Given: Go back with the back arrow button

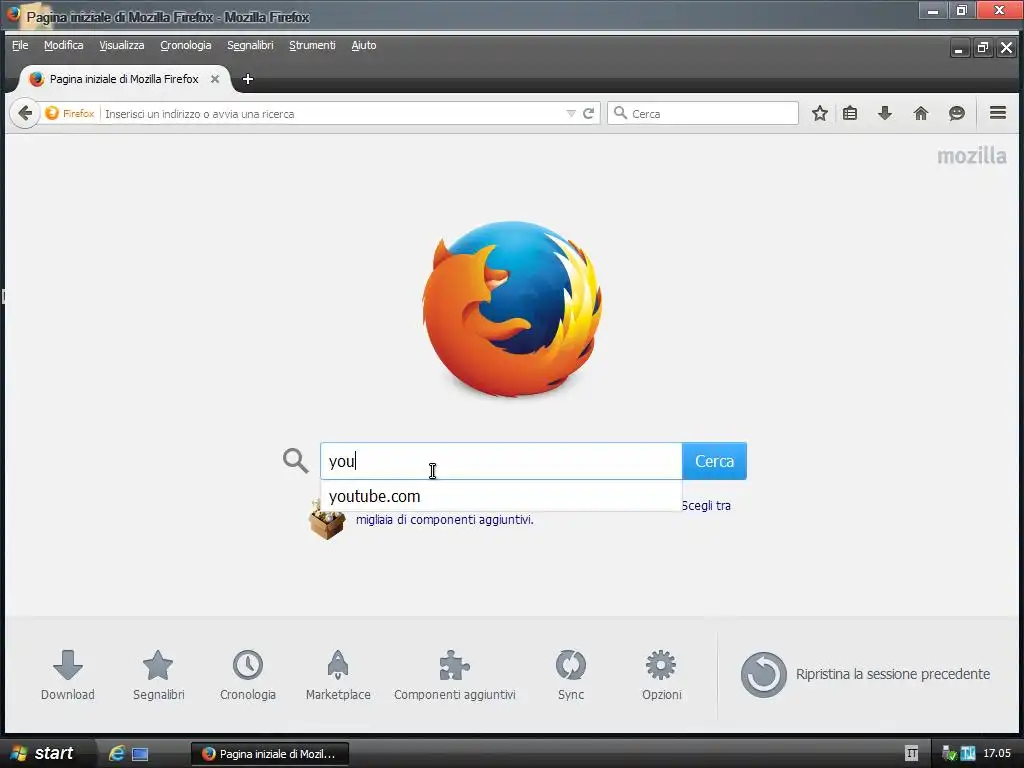Looking at the screenshot, I should [25, 113].
